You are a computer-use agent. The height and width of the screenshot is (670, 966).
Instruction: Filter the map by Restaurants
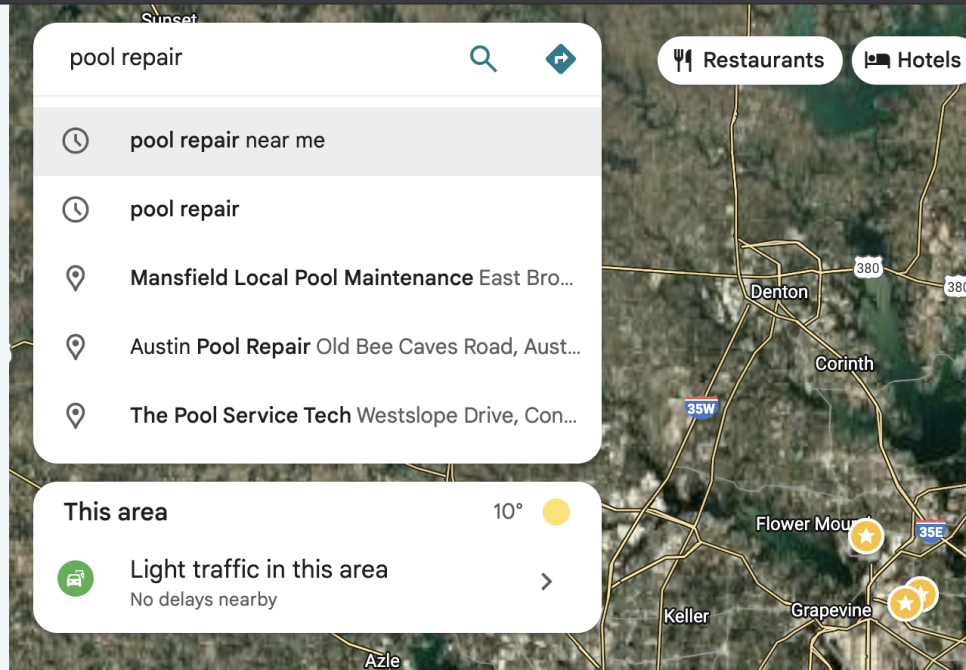point(749,60)
